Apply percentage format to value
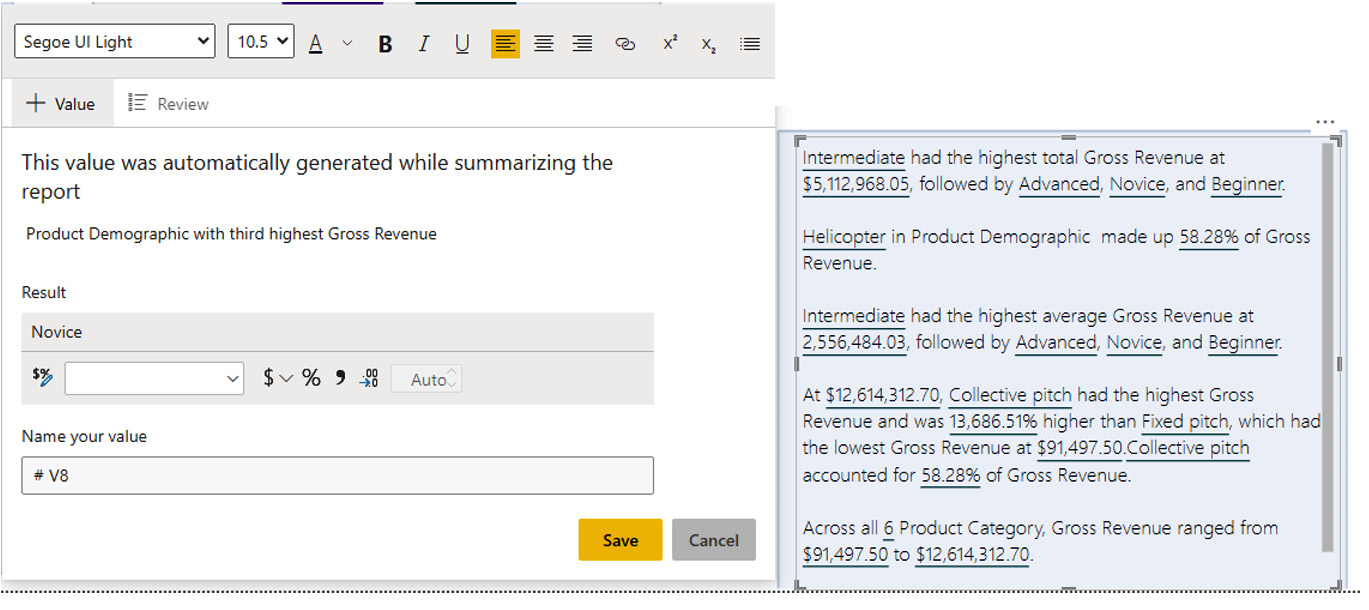Image resolution: width=1369 pixels, height=610 pixels. (x=311, y=378)
